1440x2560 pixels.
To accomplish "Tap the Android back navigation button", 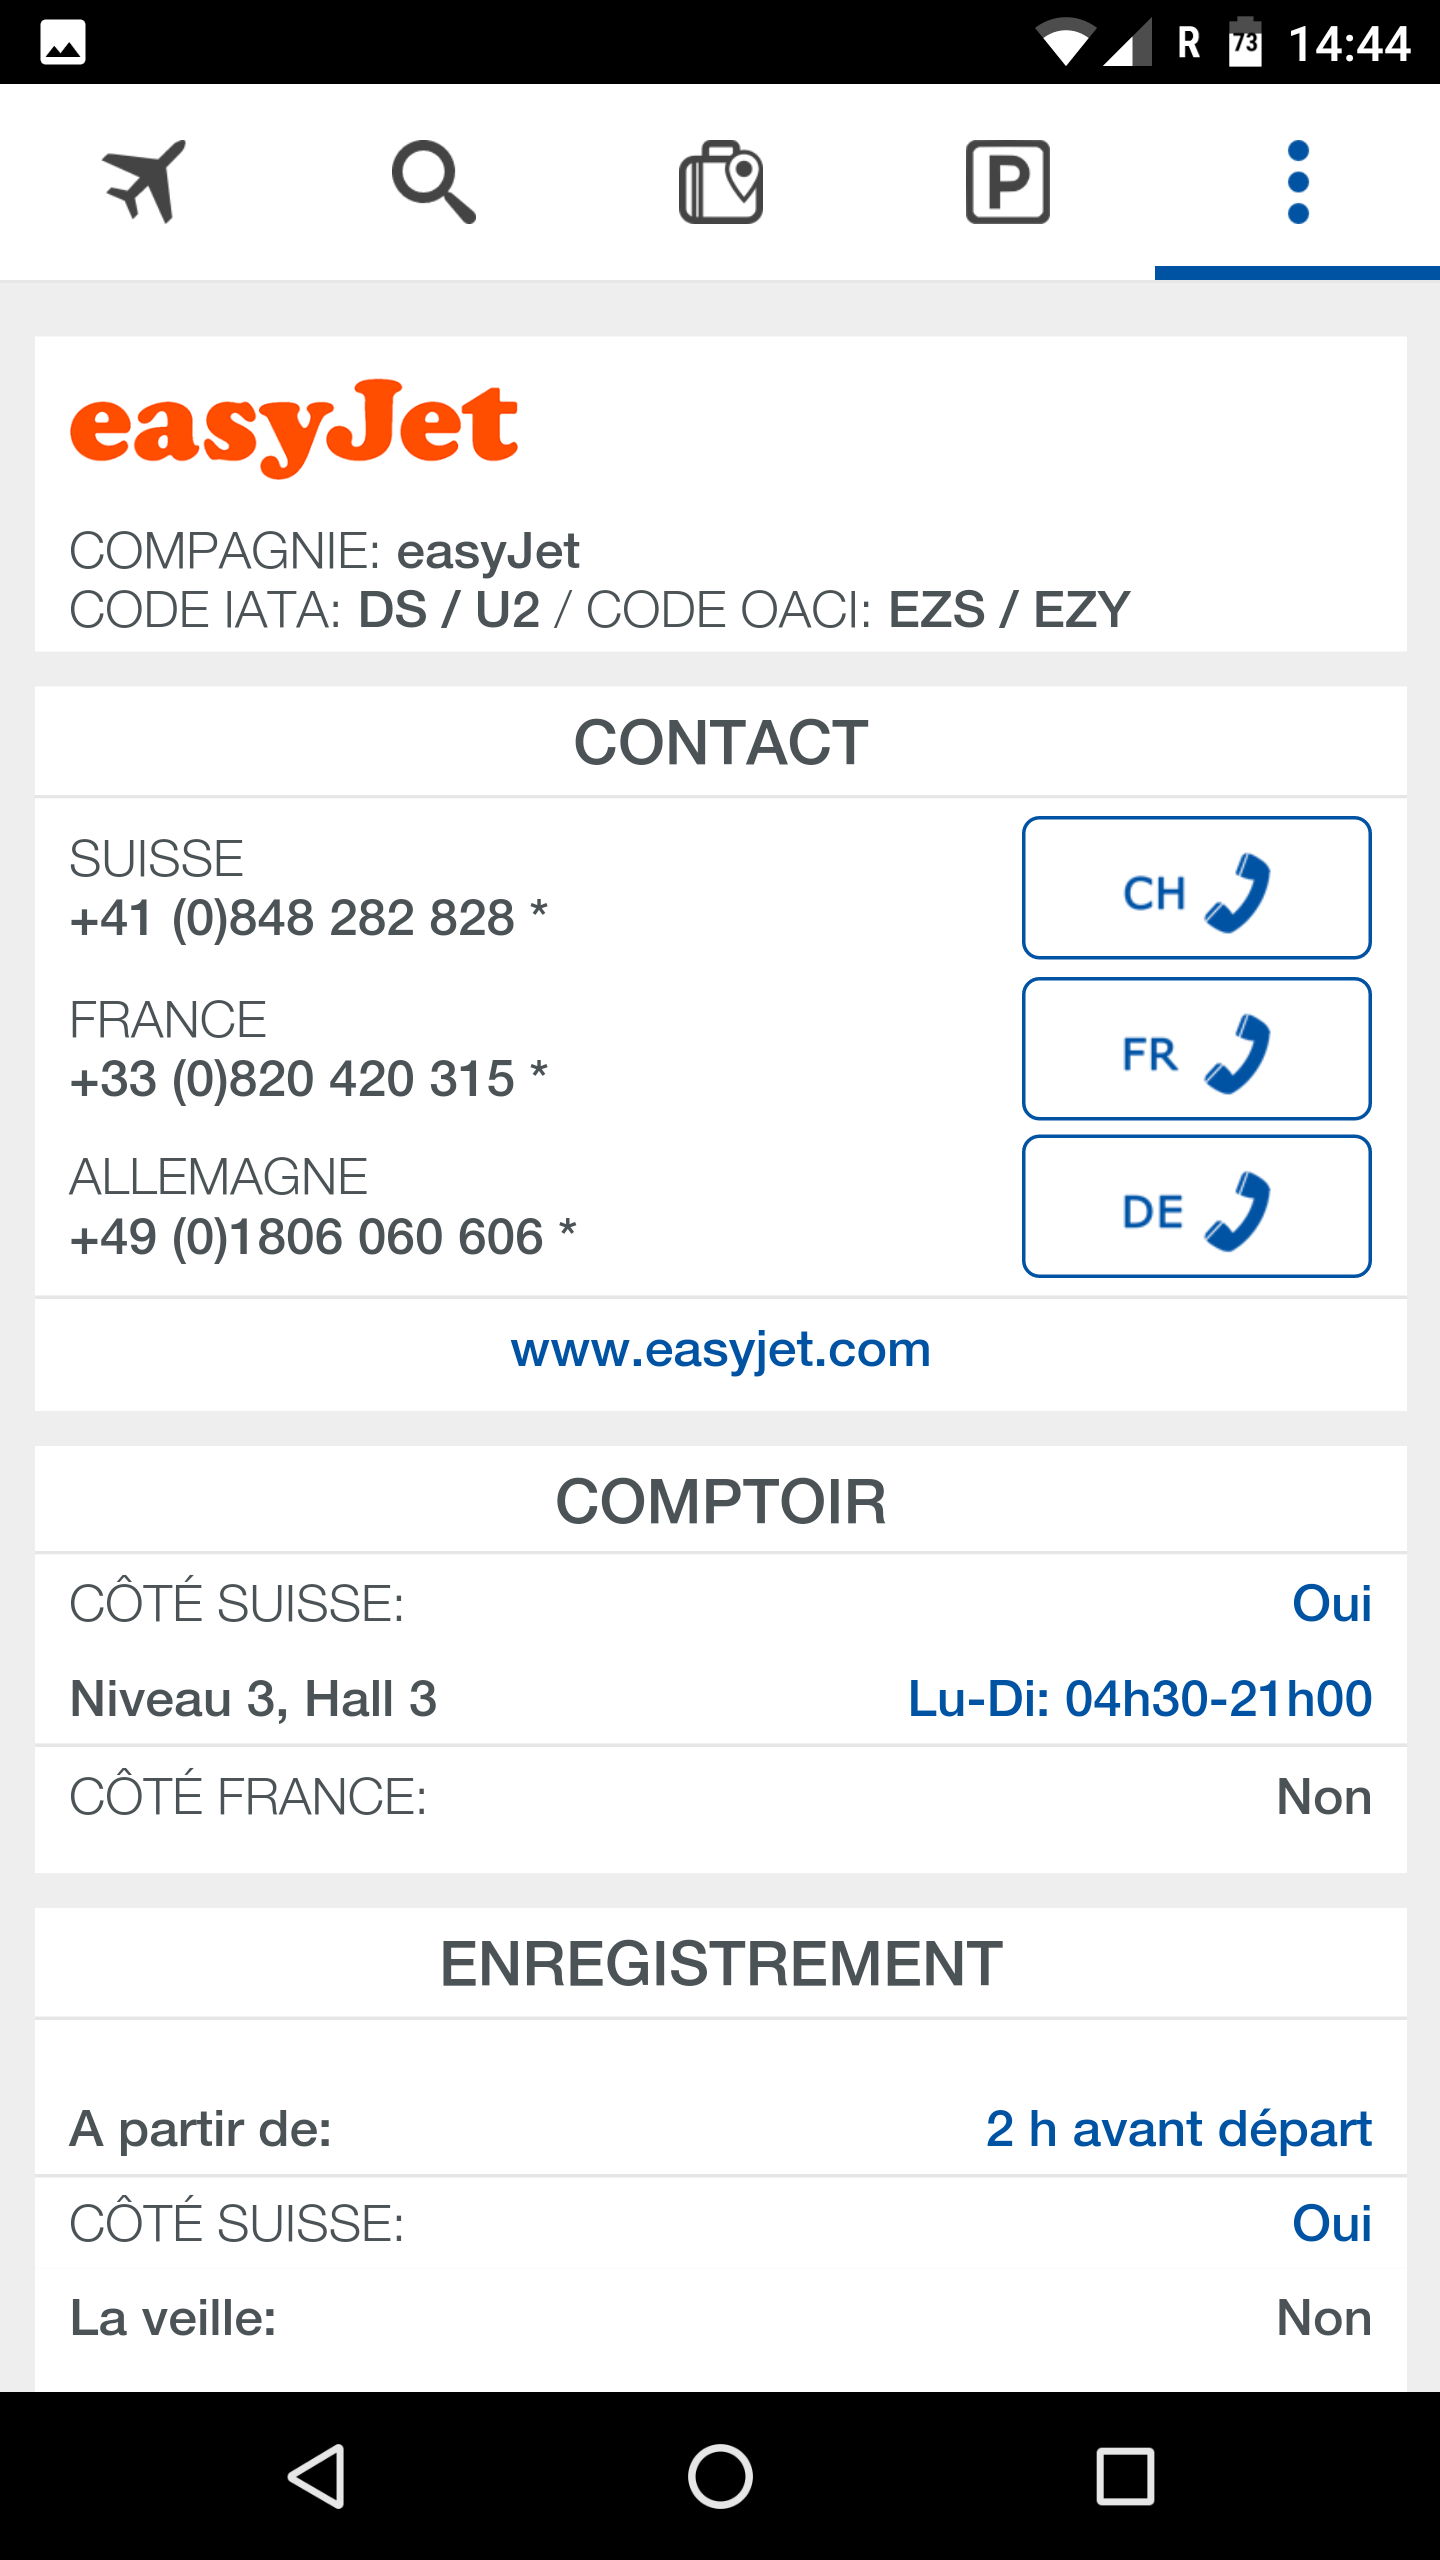I will (x=316, y=2476).
